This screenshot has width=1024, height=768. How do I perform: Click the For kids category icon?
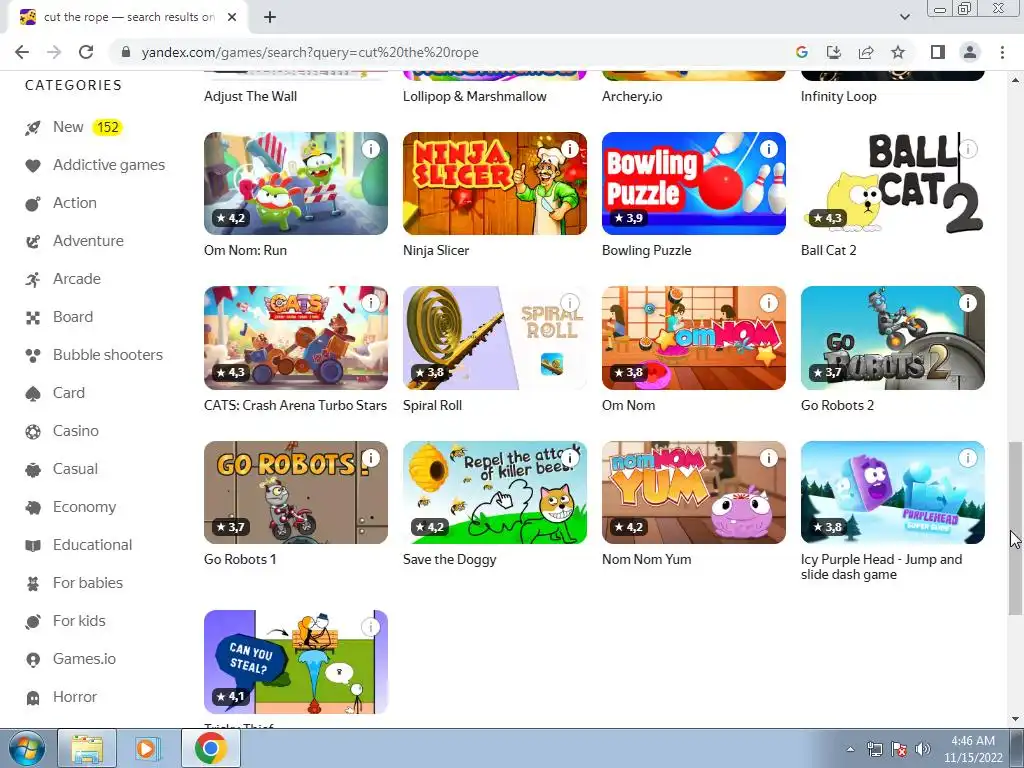(33, 621)
